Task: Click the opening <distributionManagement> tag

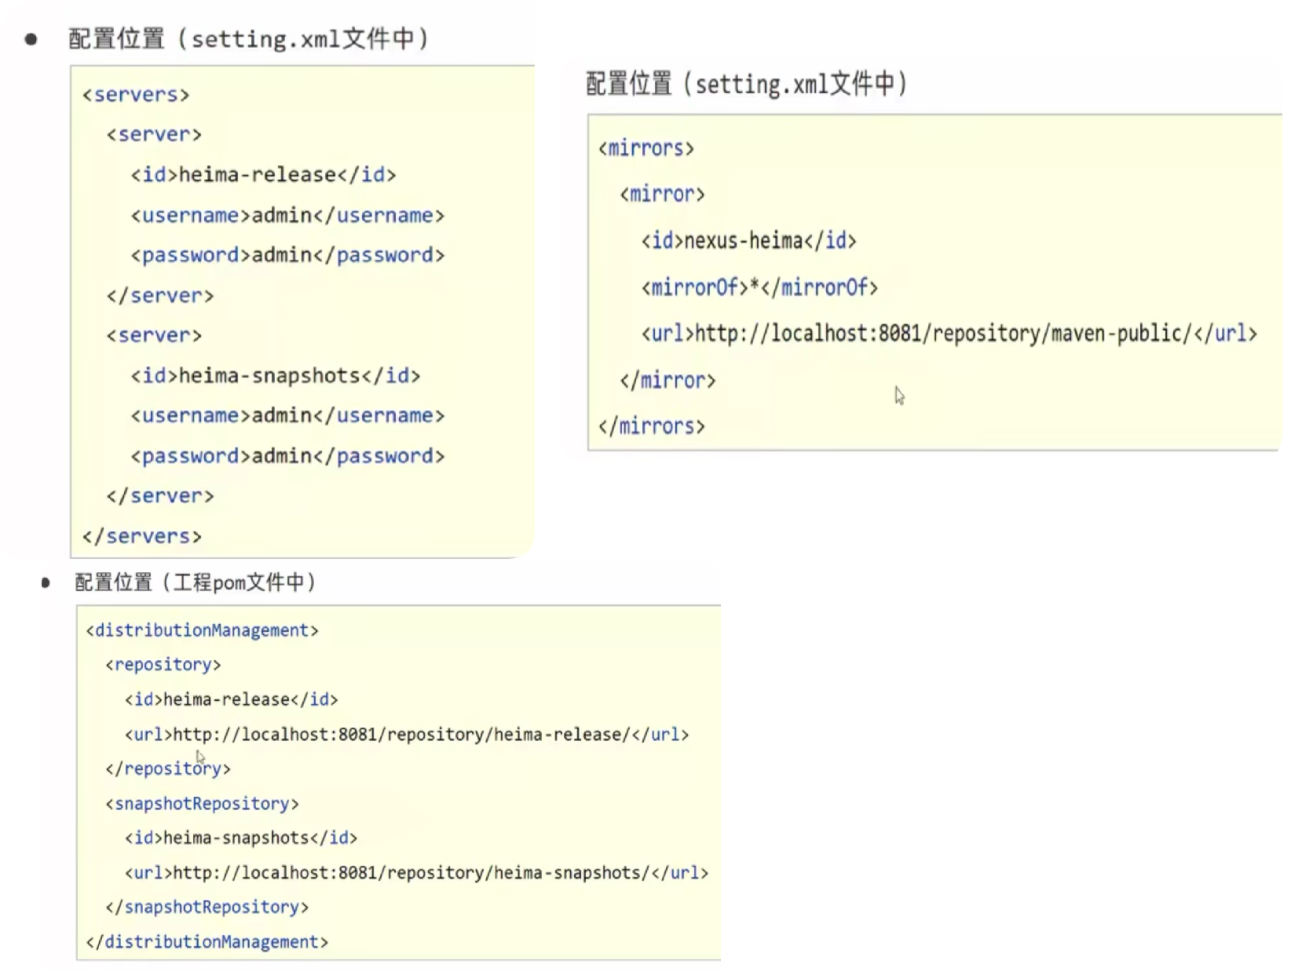Action: (202, 631)
